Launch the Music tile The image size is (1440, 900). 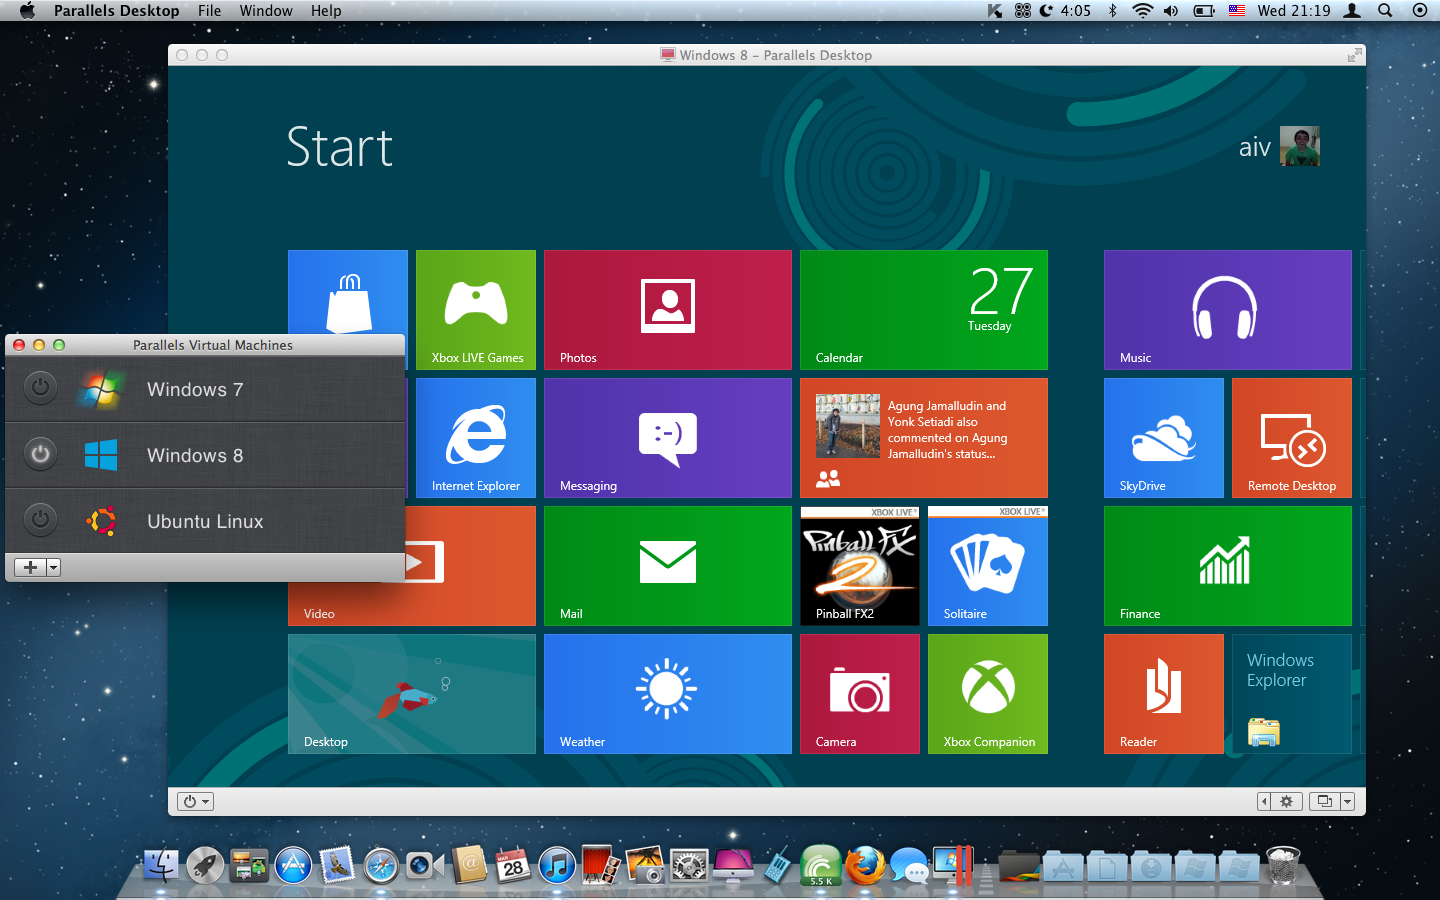coord(1228,310)
